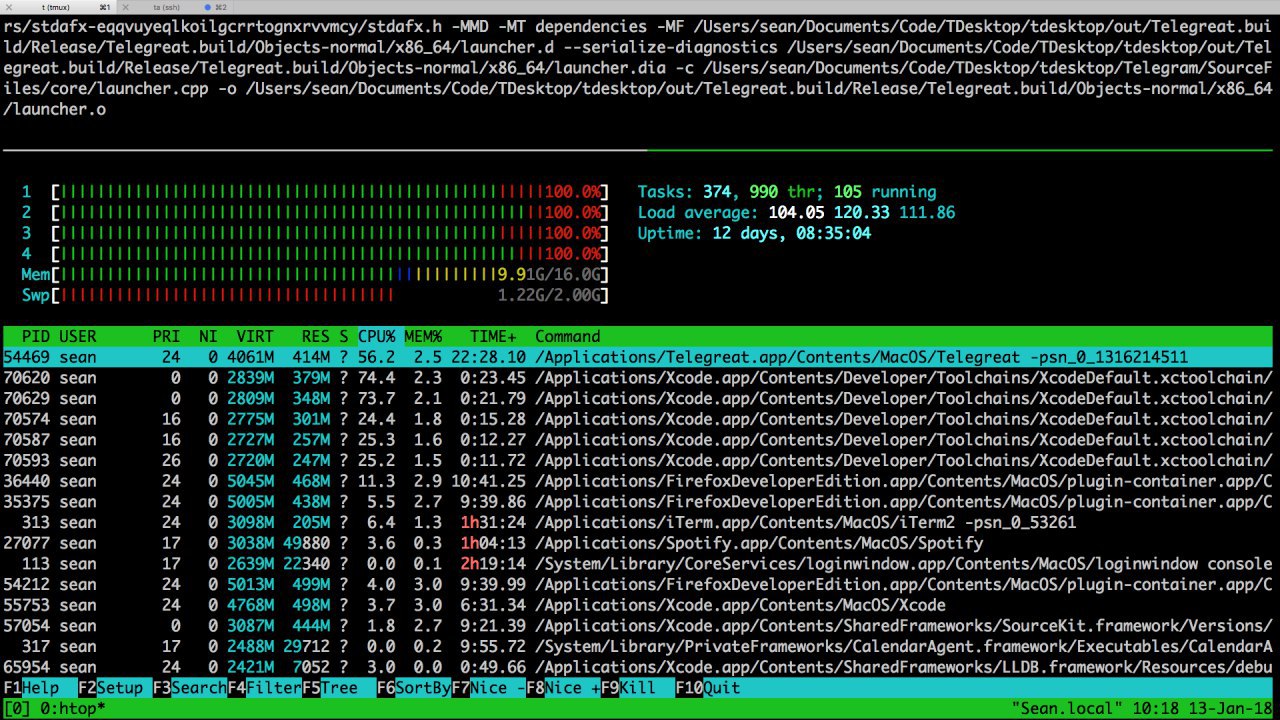Select process row with PID 70620

click(638, 378)
